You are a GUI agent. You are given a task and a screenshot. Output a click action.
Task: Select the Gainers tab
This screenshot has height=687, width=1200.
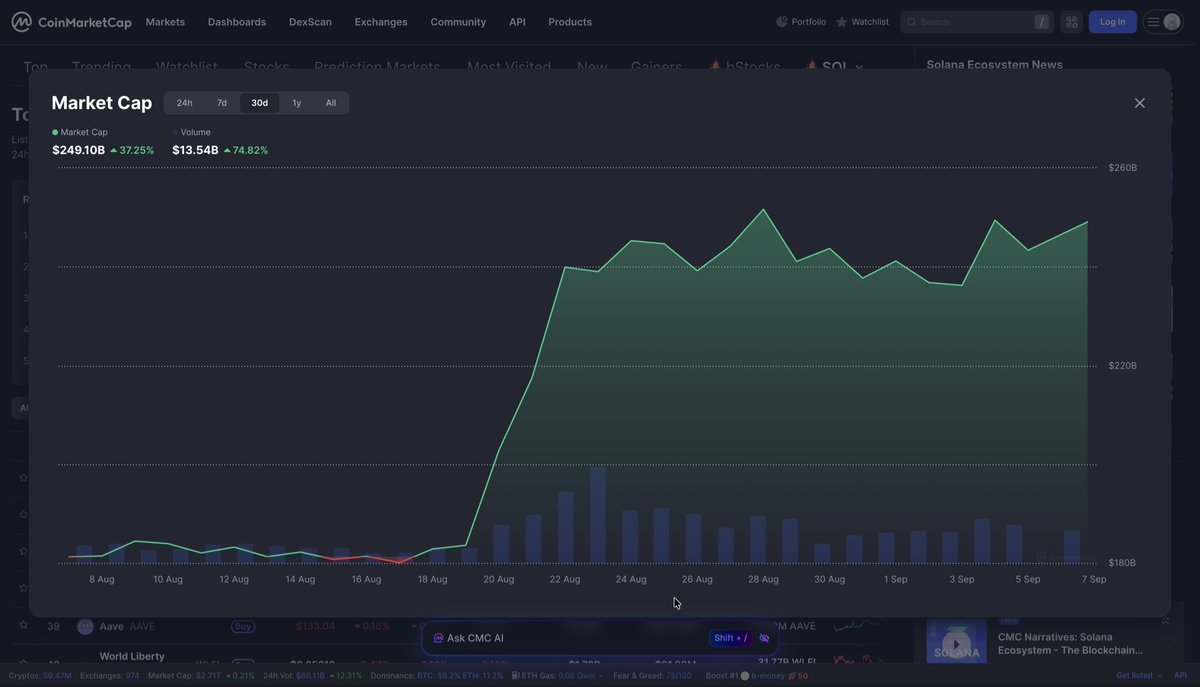point(656,67)
